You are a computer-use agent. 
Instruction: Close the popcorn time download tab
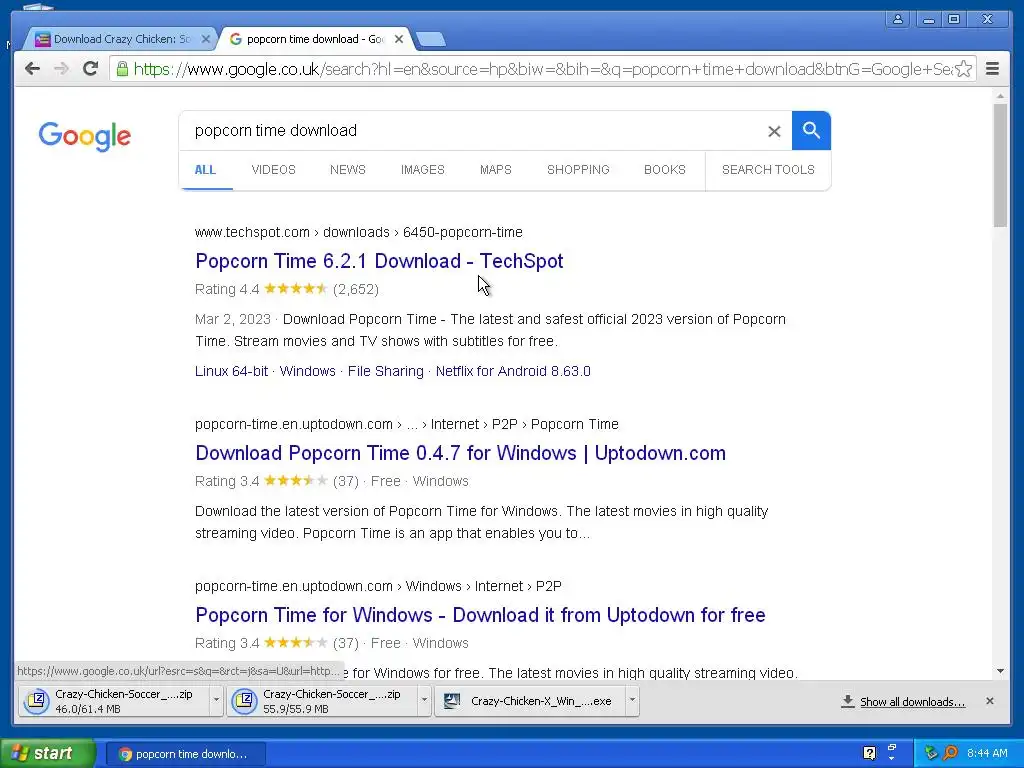click(x=399, y=39)
